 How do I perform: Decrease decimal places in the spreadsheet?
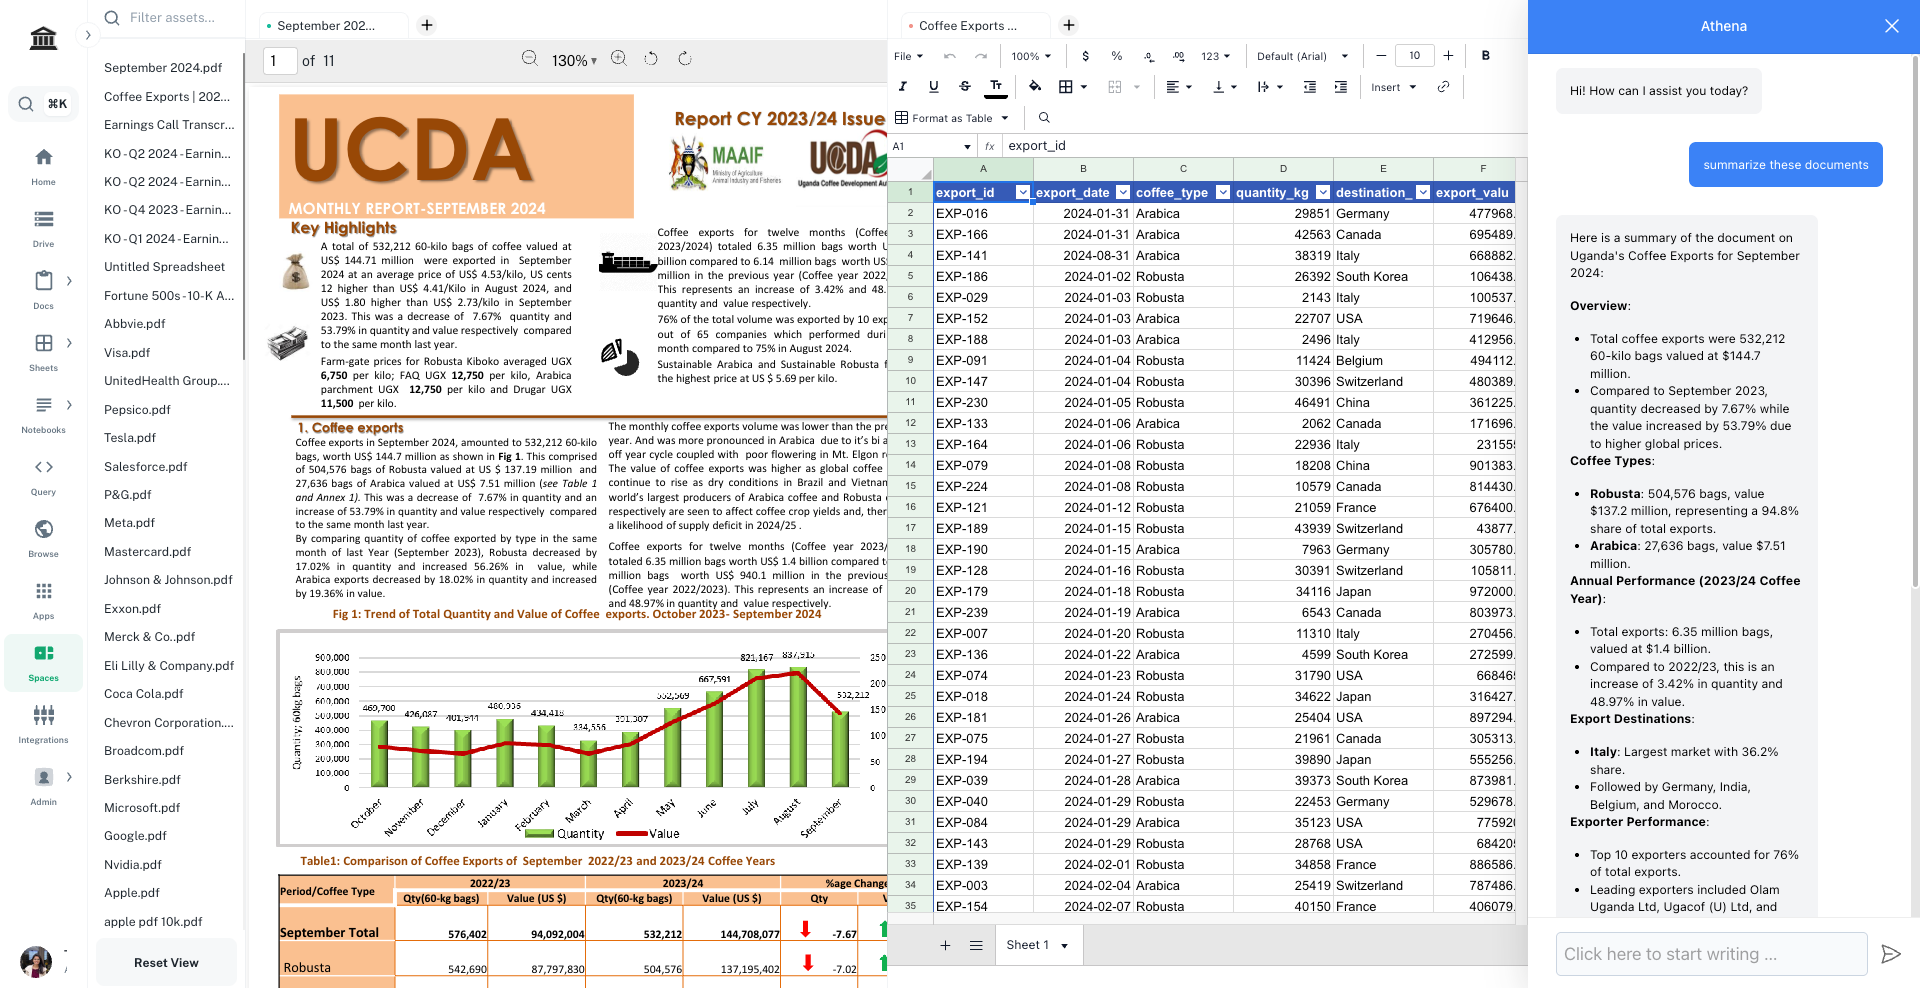1149,56
